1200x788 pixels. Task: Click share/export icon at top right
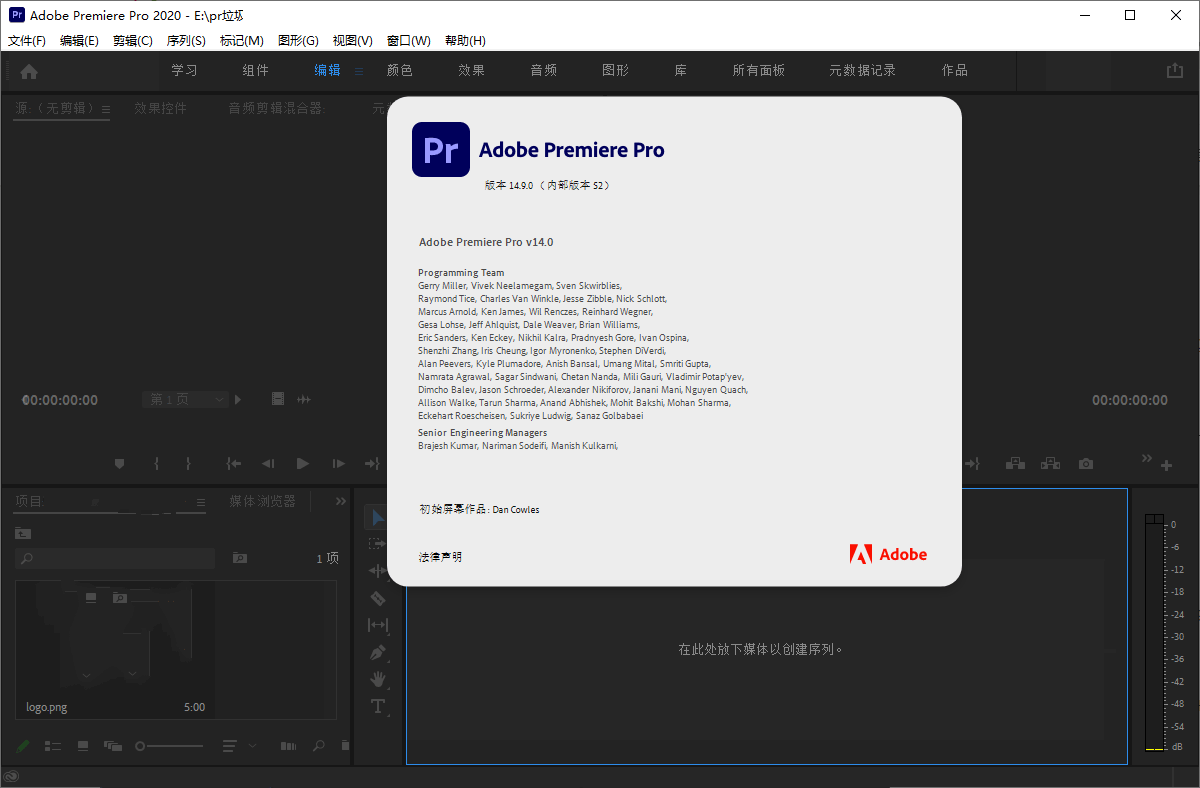[x=1174, y=71]
